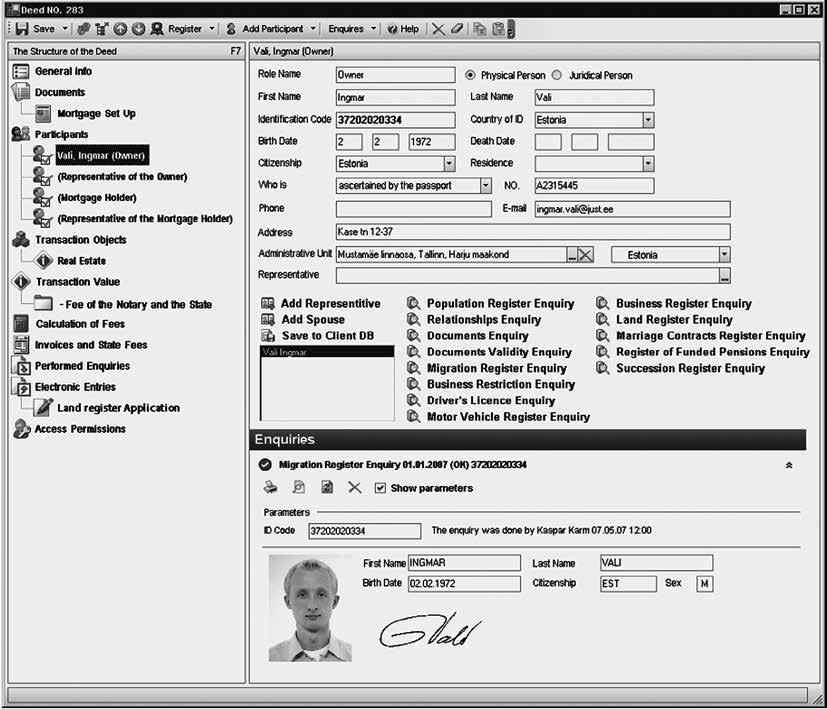827x709 pixels.
Task: Click the toolbar delete X icon
Action: (x=438, y=28)
